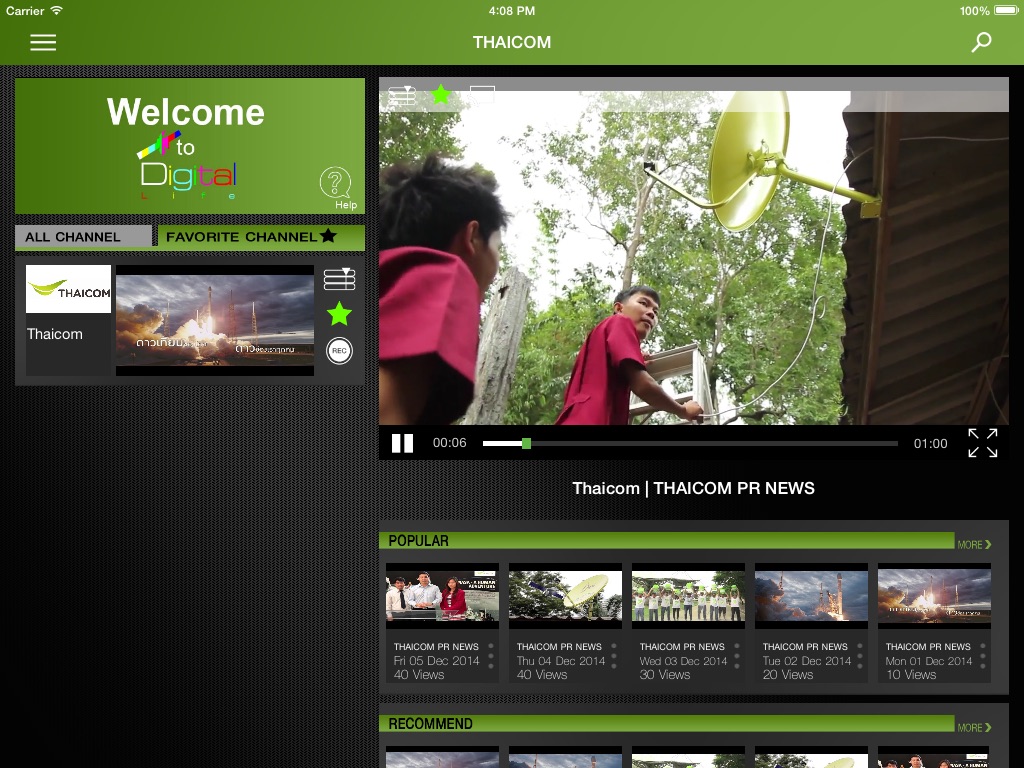
Task: Open the Wed 03 Dec 2014 video thumbnail
Action: point(688,596)
